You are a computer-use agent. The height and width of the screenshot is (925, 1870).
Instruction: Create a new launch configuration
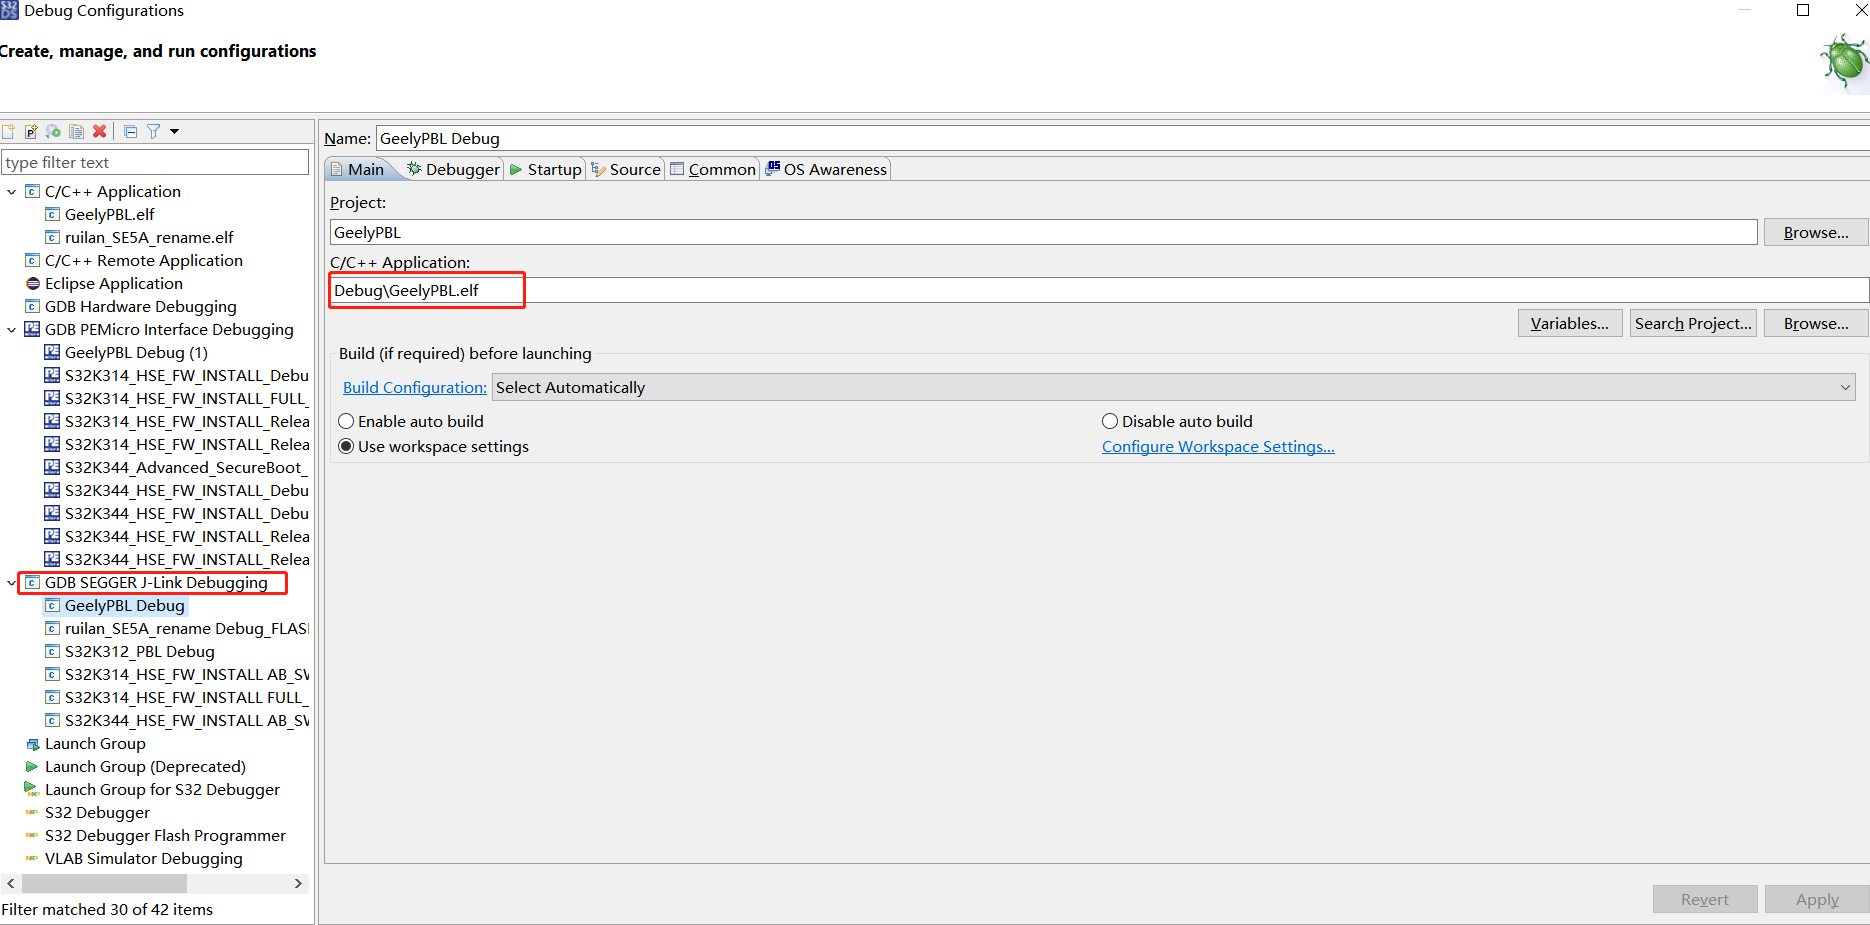point(8,131)
